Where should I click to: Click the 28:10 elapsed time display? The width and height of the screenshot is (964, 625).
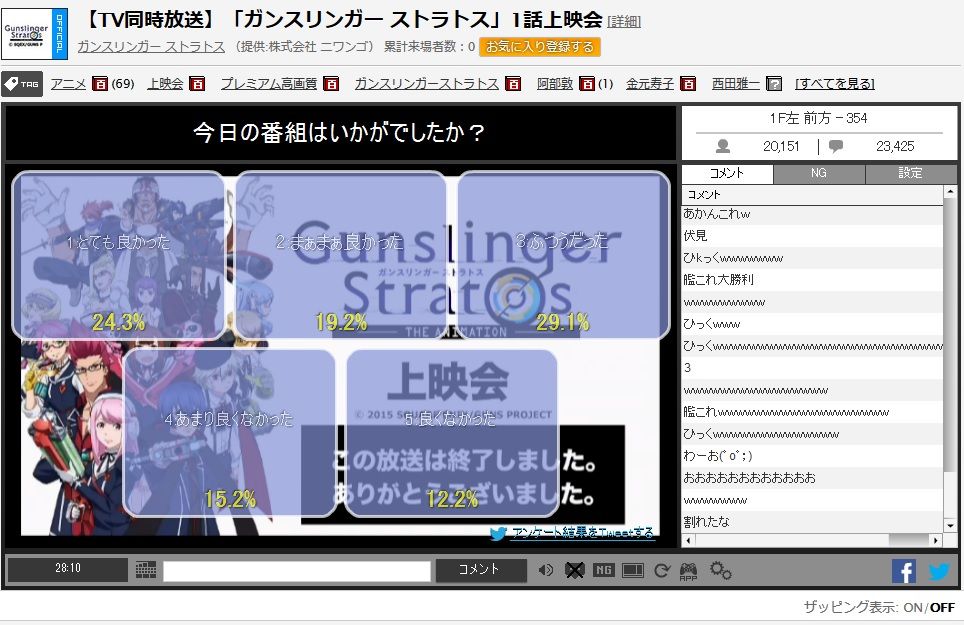click(68, 568)
